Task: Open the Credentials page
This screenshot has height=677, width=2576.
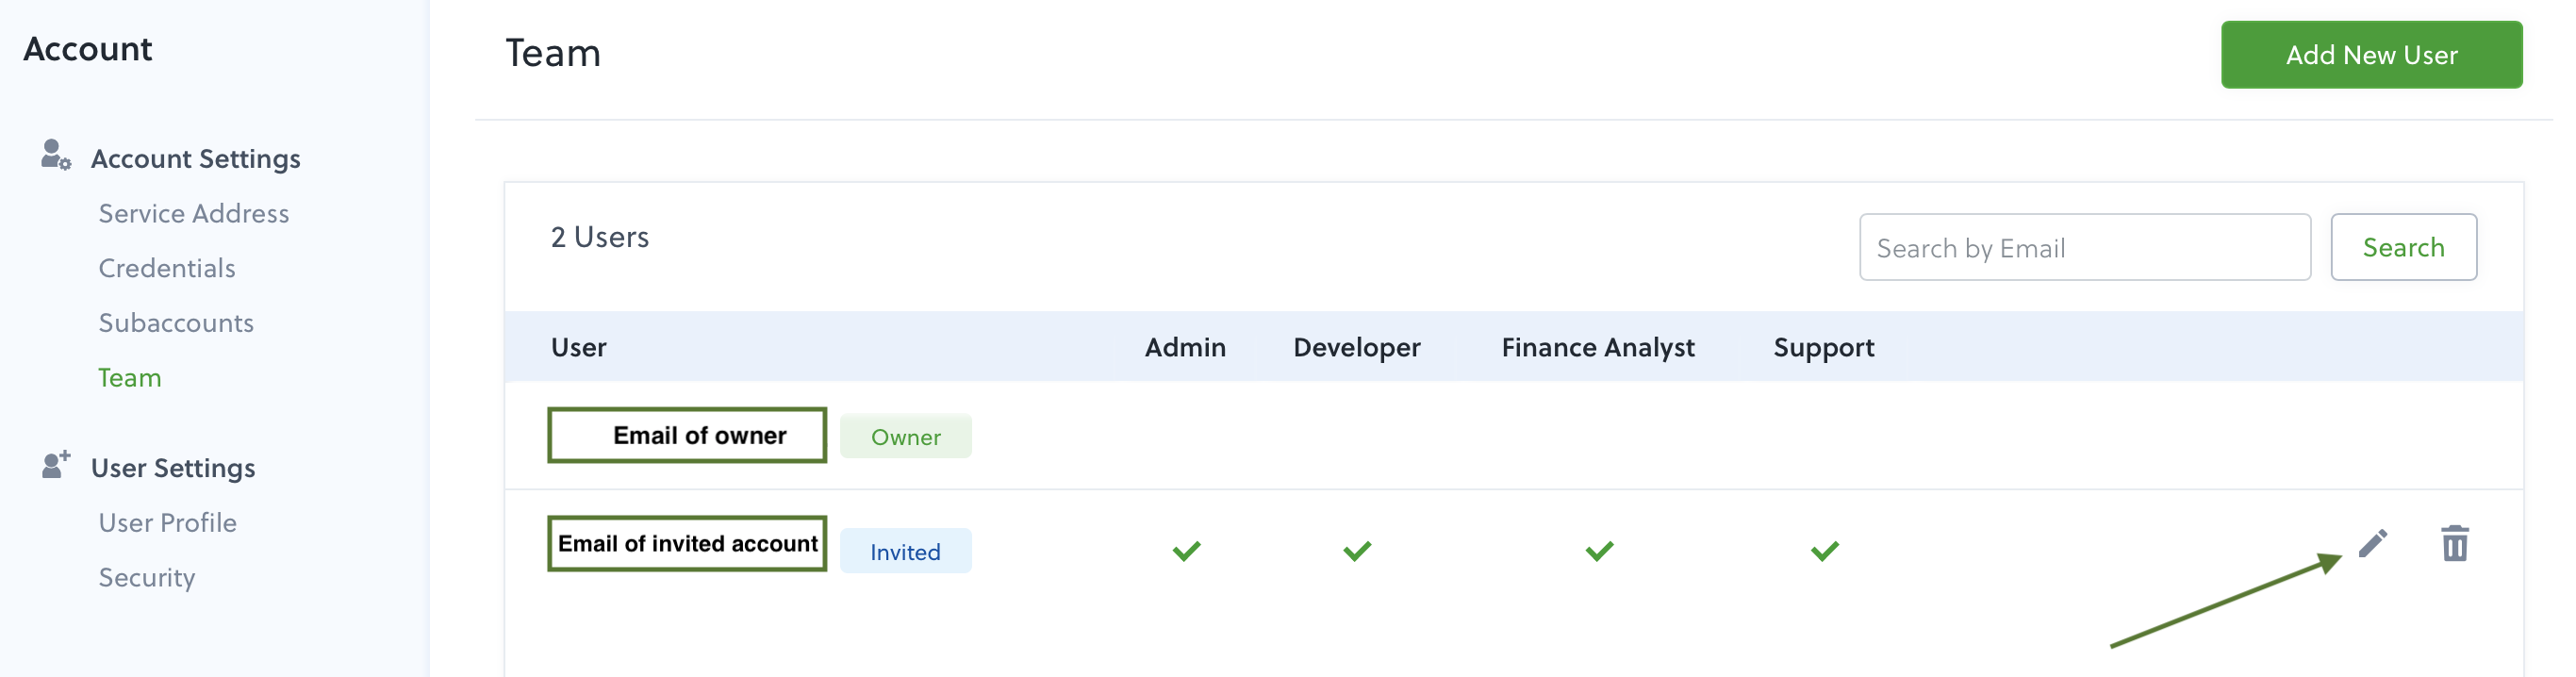Action: click(x=167, y=268)
